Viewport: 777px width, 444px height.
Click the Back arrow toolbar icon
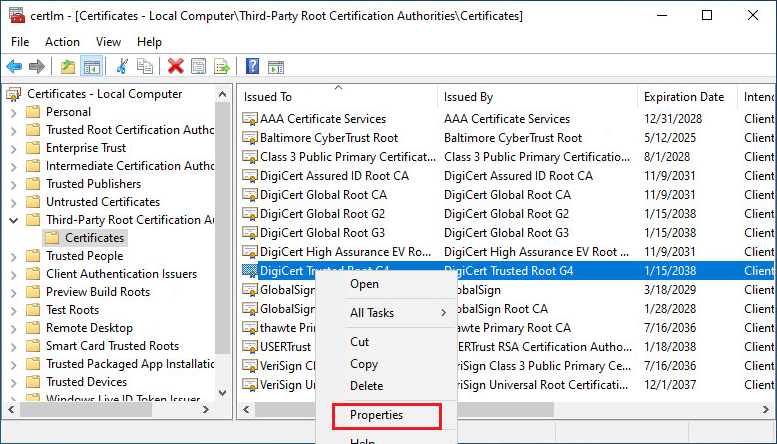click(14, 66)
